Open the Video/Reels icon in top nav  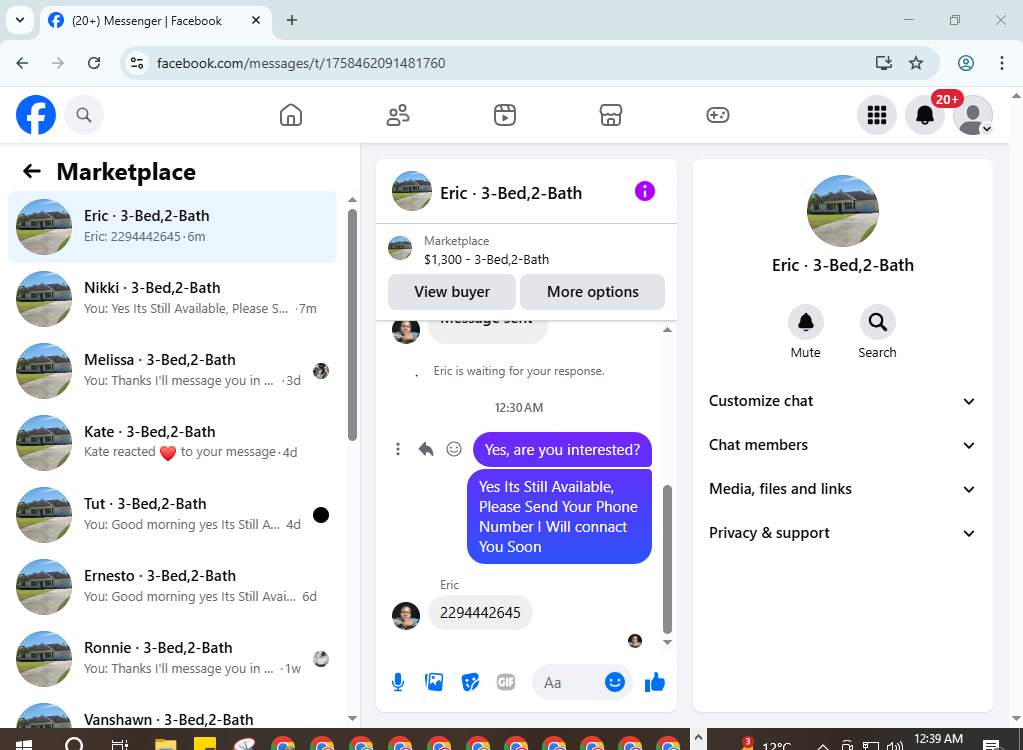(x=505, y=115)
